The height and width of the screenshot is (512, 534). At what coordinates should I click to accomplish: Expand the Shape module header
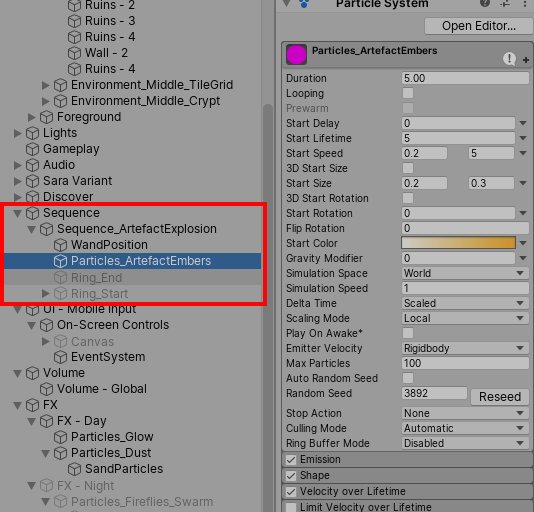tap(407, 476)
